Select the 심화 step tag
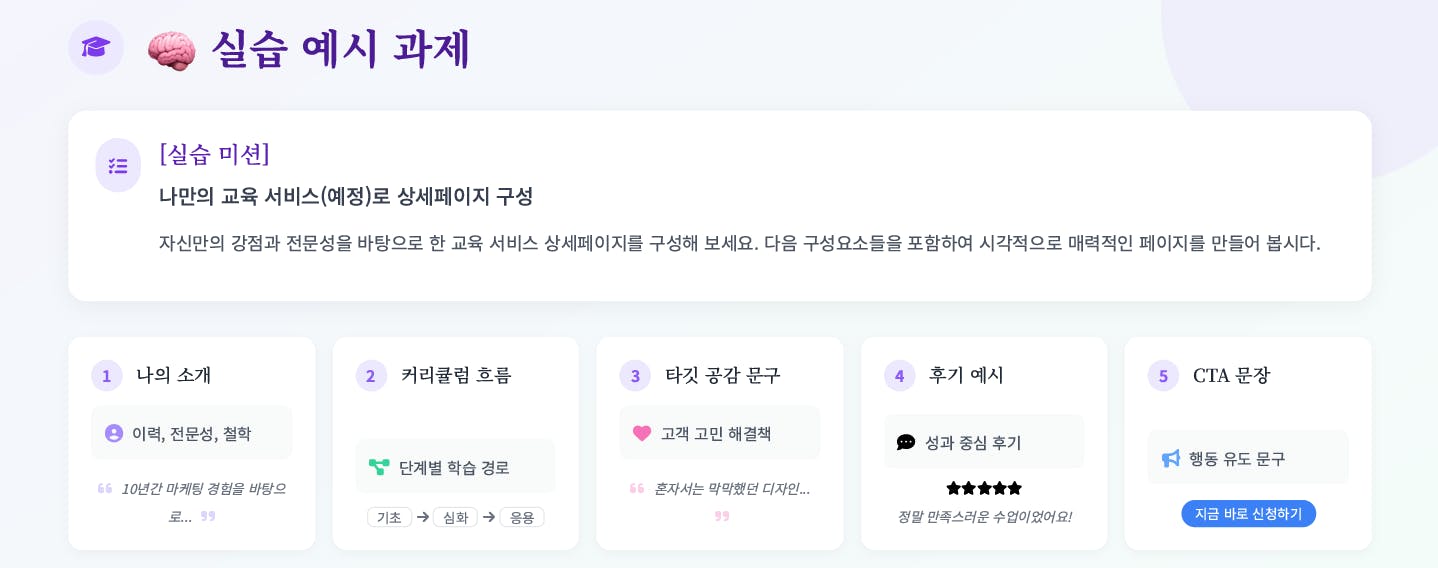This screenshot has height=568, width=1438. (455, 517)
